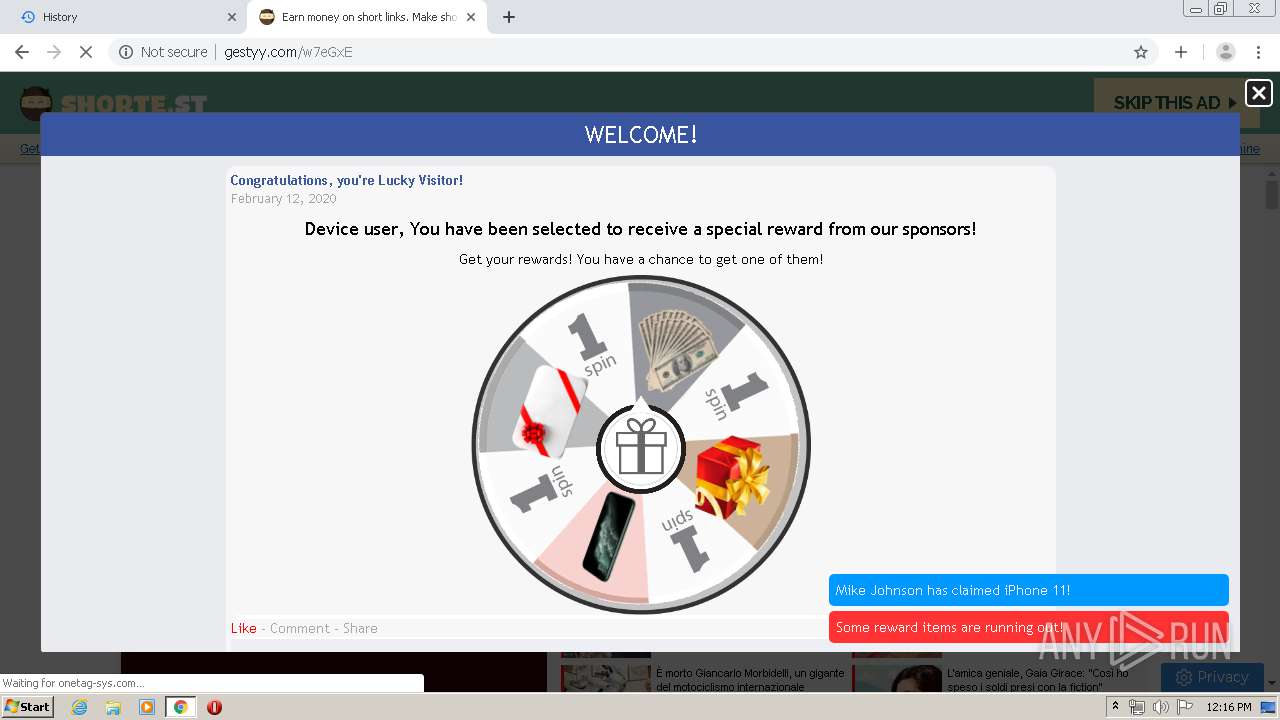The width and height of the screenshot is (1280, 720).
Task: Show hidden system tray icons
Action: click(1115, 707)
